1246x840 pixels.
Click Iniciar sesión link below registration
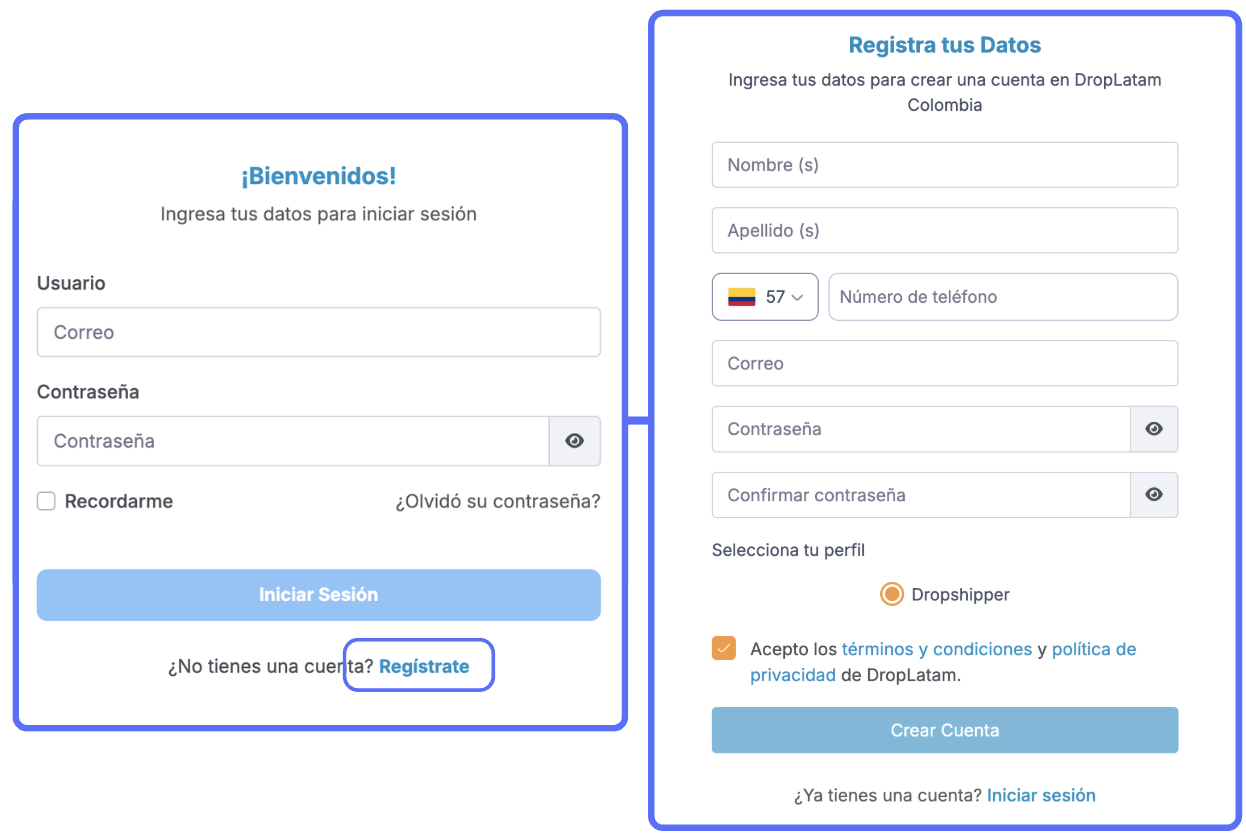tap(1041, 796)
